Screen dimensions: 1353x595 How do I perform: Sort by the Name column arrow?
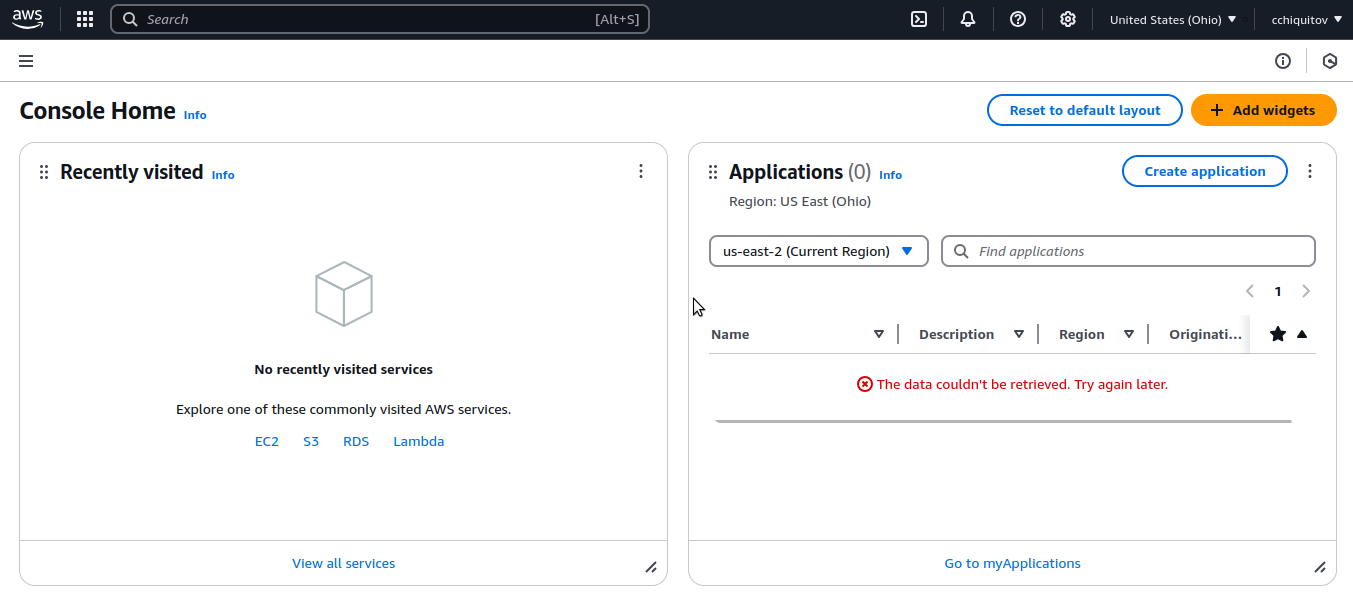(879, 334)
